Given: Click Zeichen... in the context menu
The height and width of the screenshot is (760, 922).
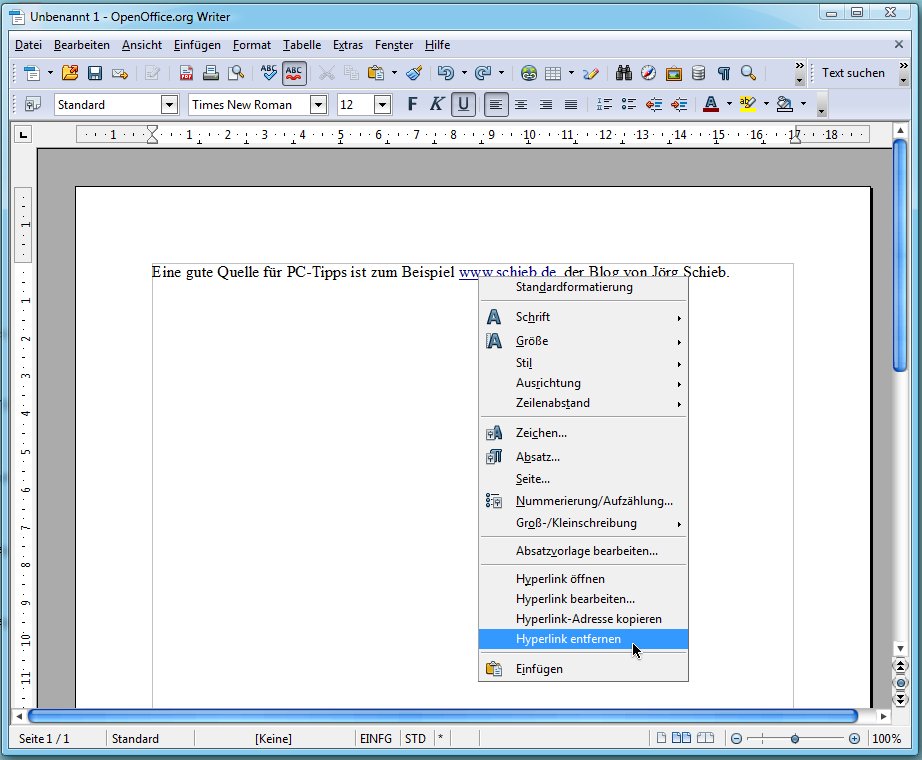Looking at the screenshot, I should (583, 434).
